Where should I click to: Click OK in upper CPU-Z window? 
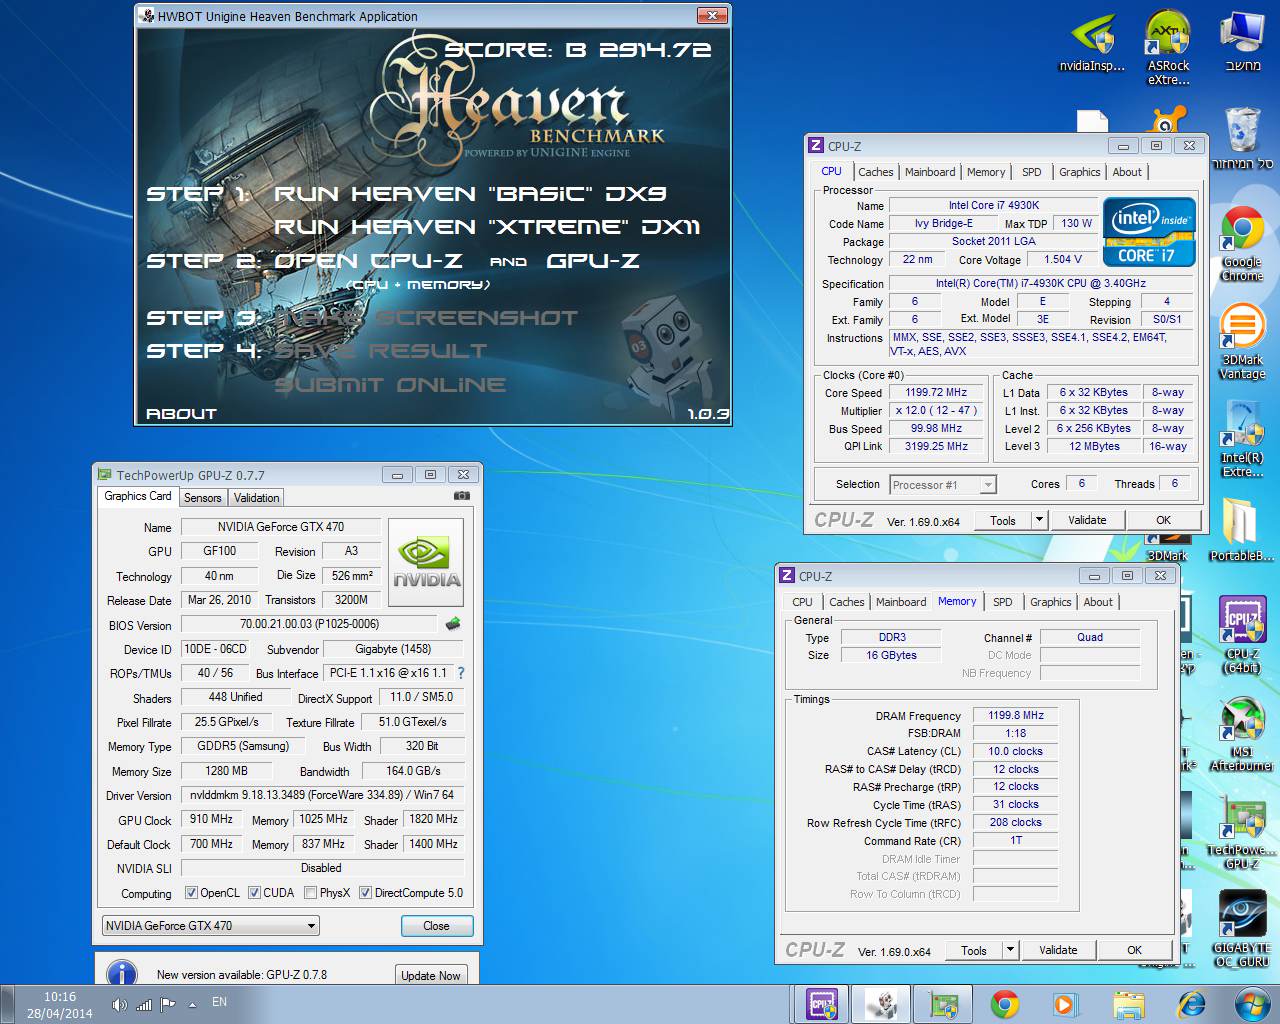pos(1164,520)
